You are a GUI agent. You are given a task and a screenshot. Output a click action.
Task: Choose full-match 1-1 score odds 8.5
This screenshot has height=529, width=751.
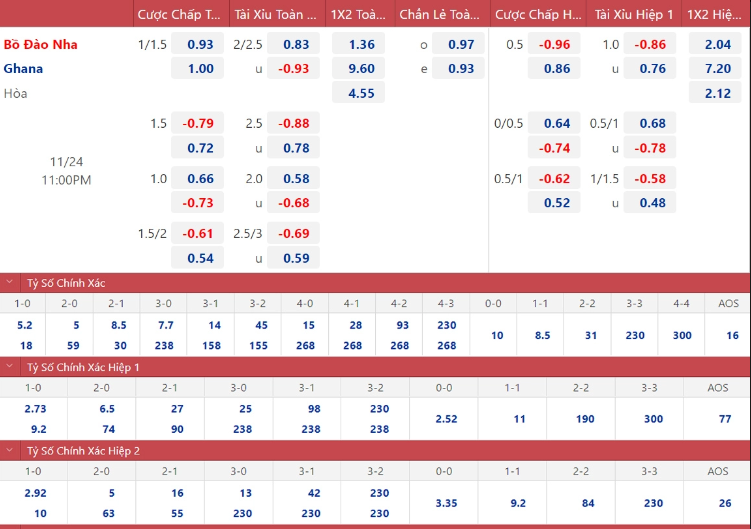point(542,335)
